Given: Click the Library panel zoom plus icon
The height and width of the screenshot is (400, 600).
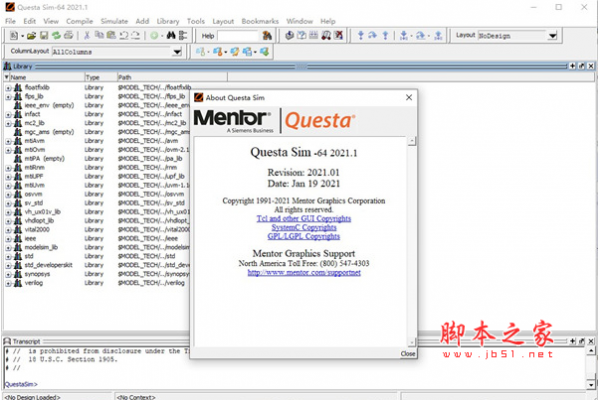Looking at the screenshot, I should (572, 66).
